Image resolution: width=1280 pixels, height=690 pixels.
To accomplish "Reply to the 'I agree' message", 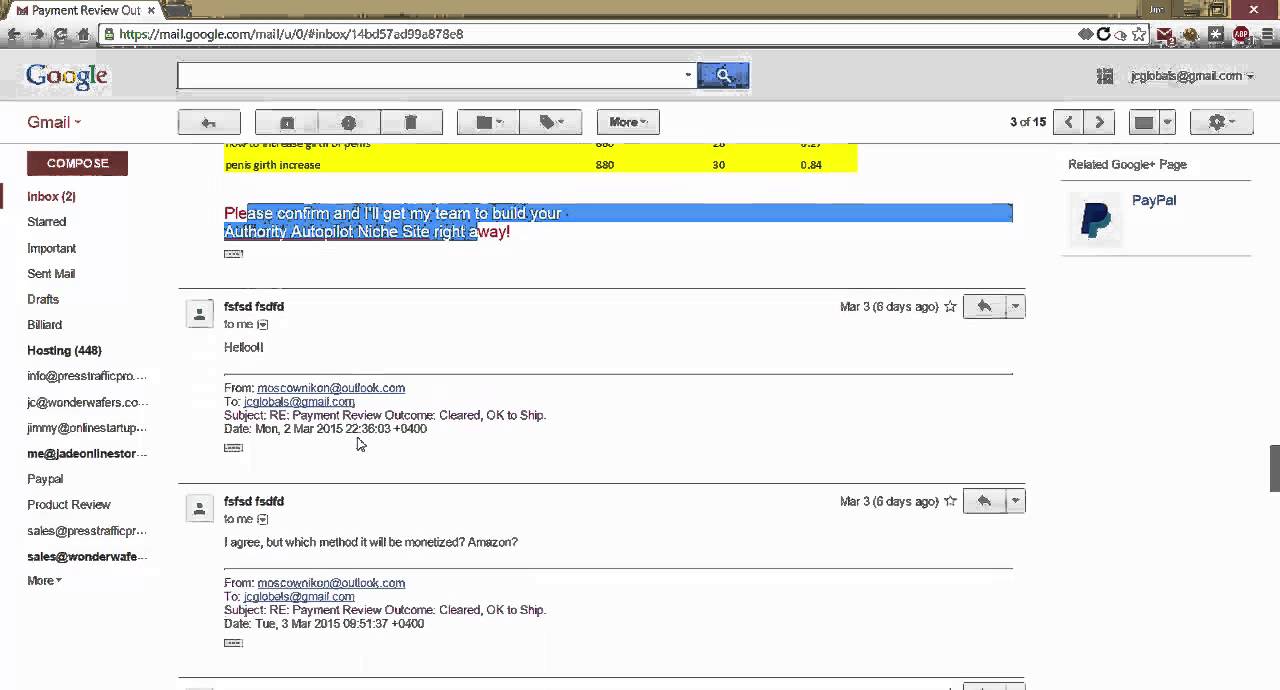I will click(985, 501).
